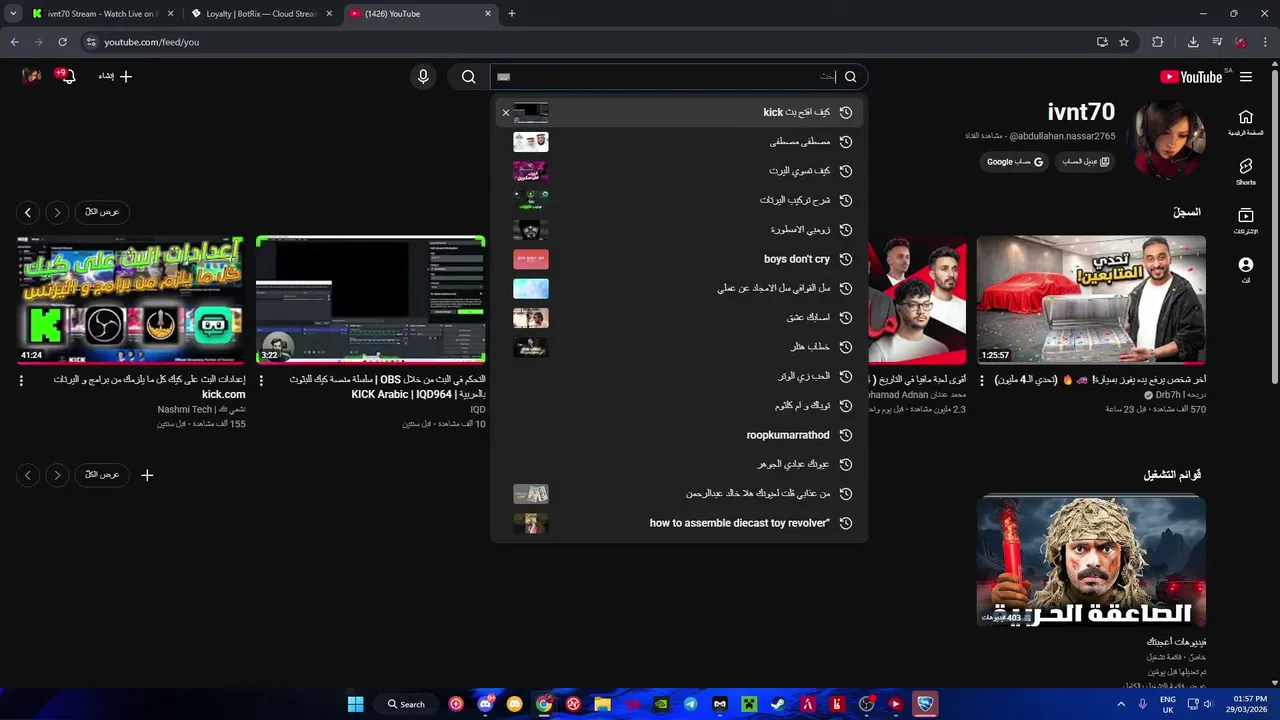Open options menu for the OBS KICK Arabic video
This screenshot has width=1280, height=720.
point(262,380)
